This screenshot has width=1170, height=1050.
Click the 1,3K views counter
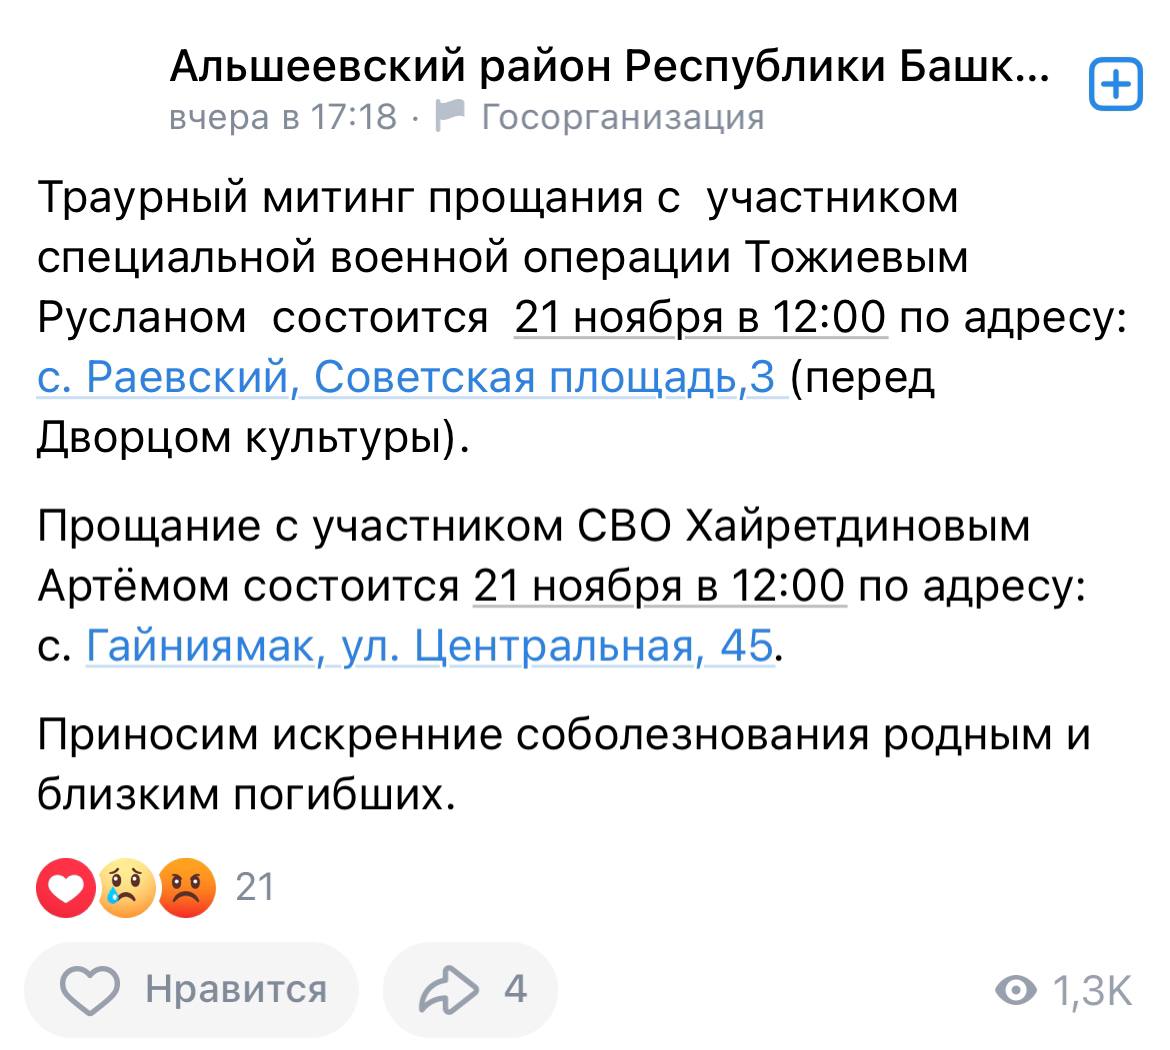[1092, 990]
